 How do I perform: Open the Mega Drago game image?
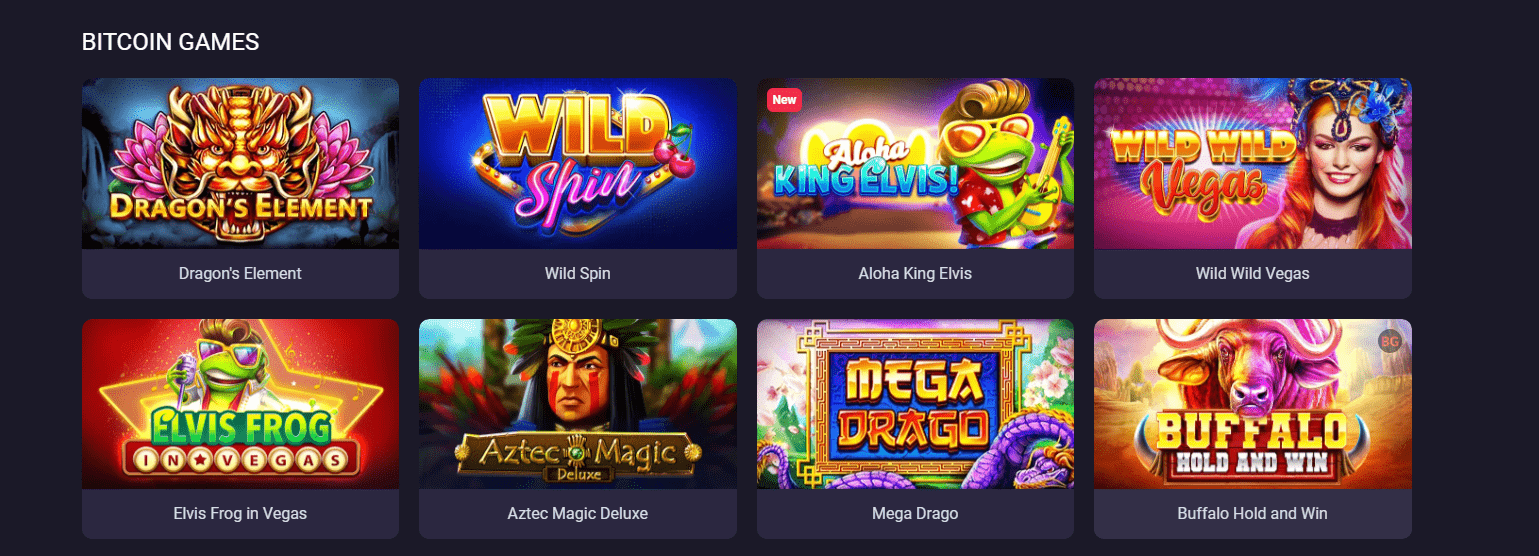click(x=915, y=404)
